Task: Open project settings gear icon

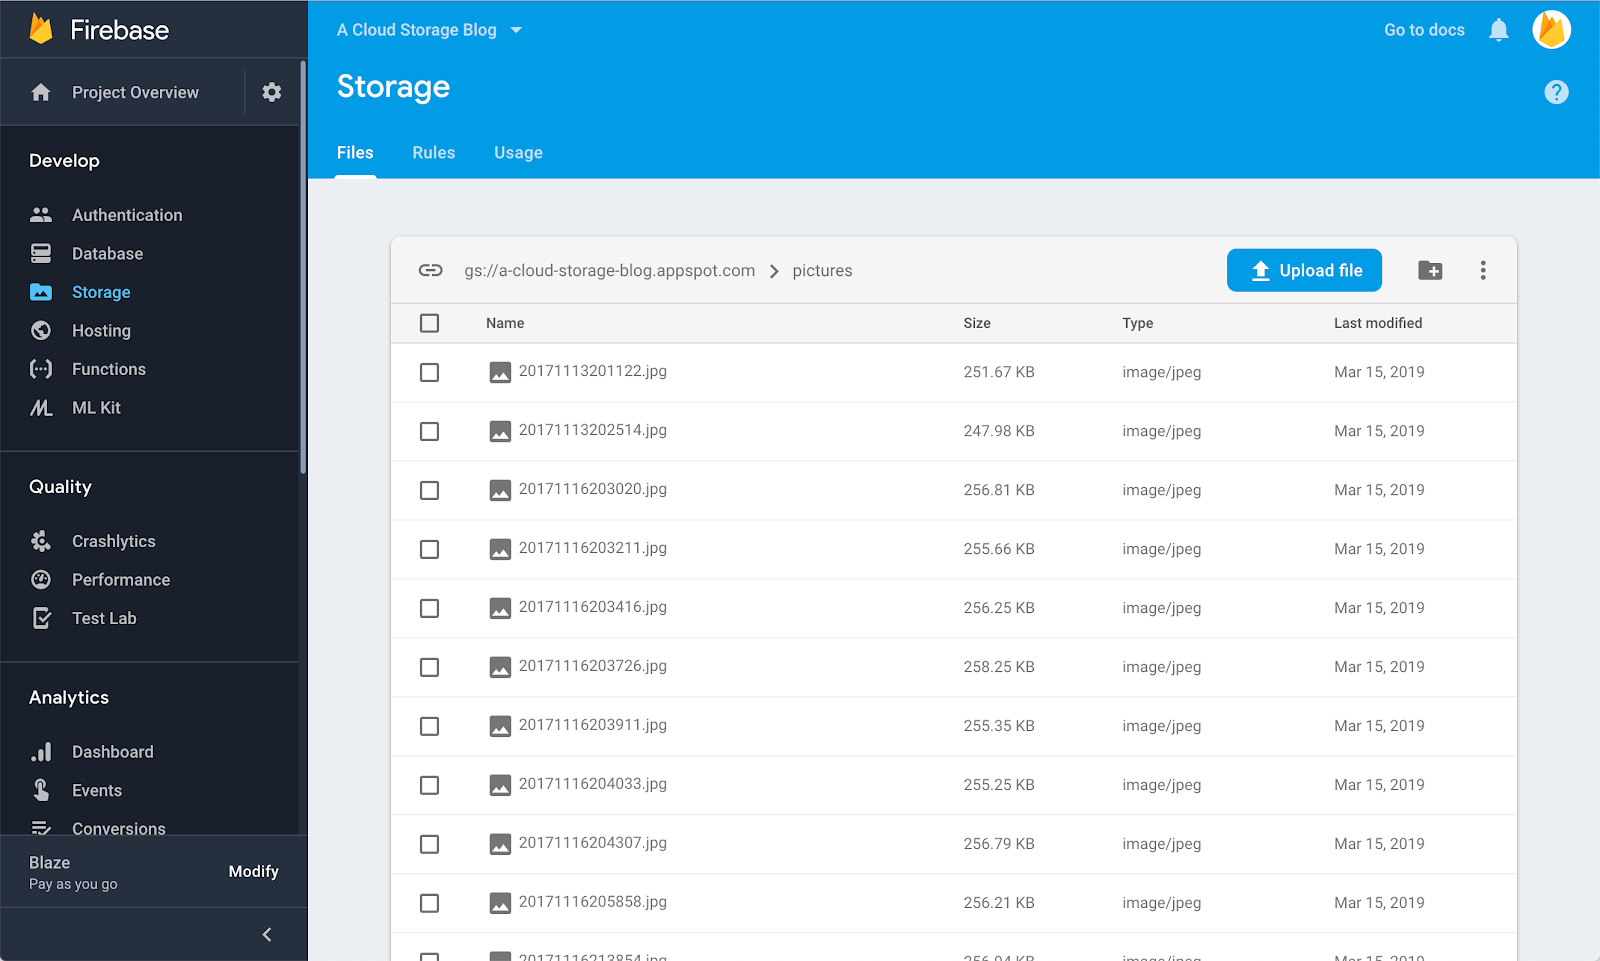Action: pos(271,92)
